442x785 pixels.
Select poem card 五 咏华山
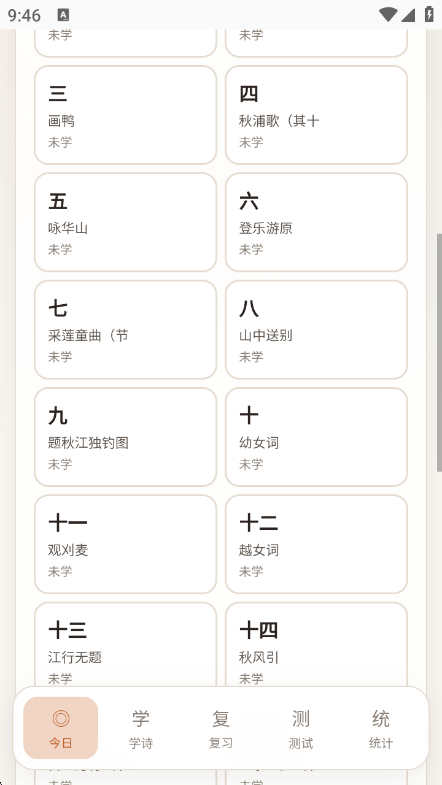(126, 222)
